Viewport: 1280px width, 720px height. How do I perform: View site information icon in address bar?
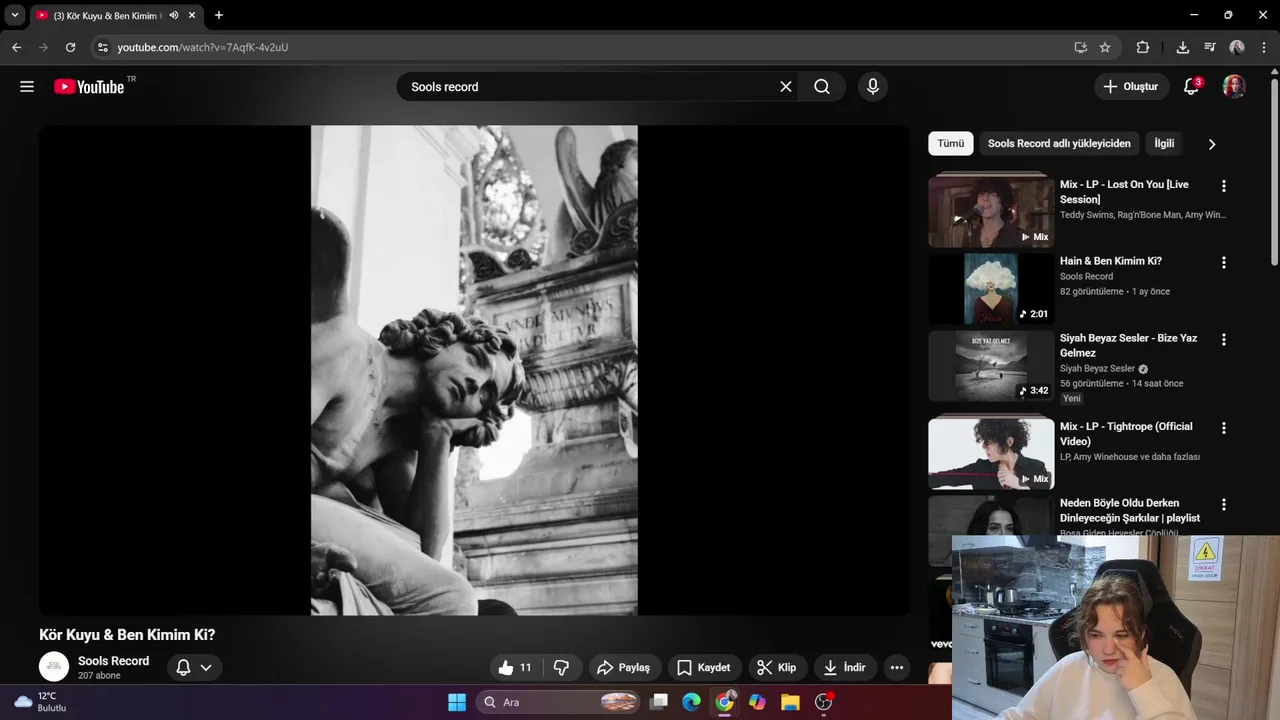[x=102, y=47]
